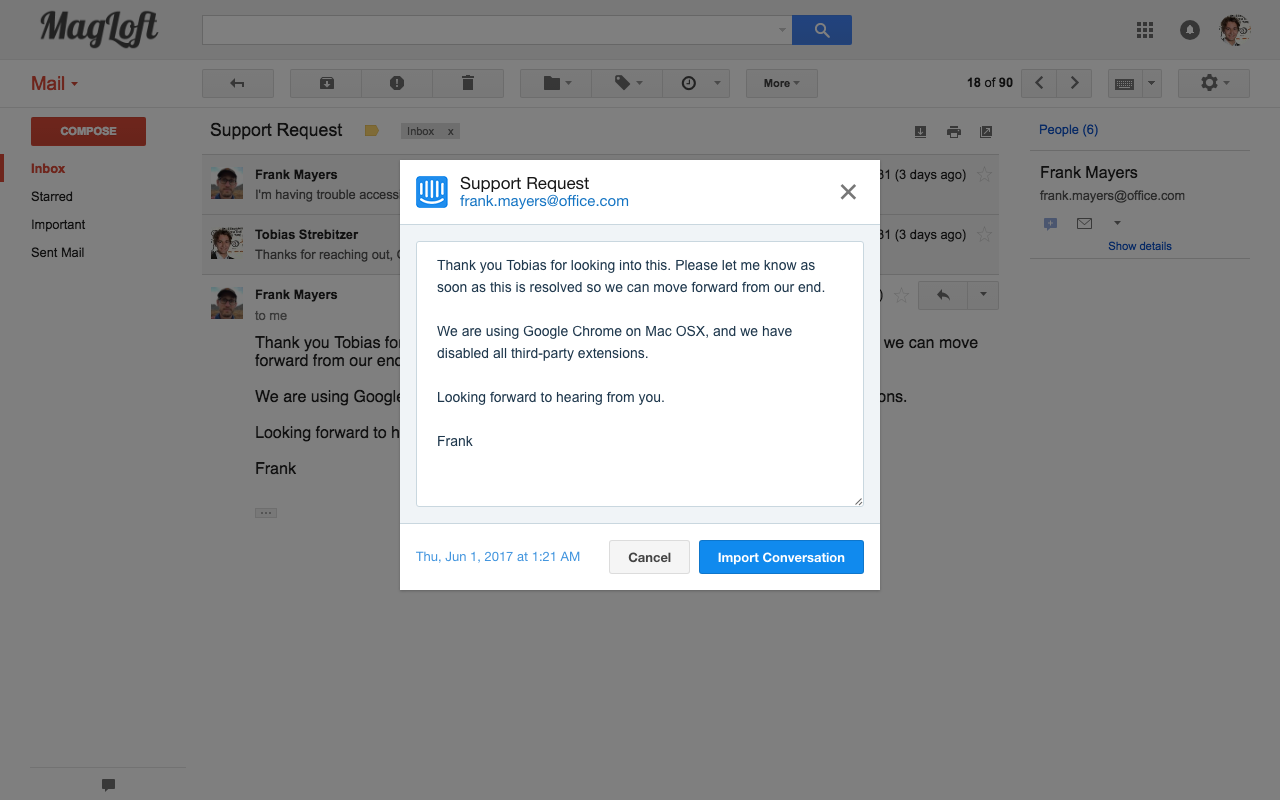Image resolution: width=1280 pixels, height=800 pixels.
Task: Click the Intercom logo in the dialog
Action: pos(432,192)
